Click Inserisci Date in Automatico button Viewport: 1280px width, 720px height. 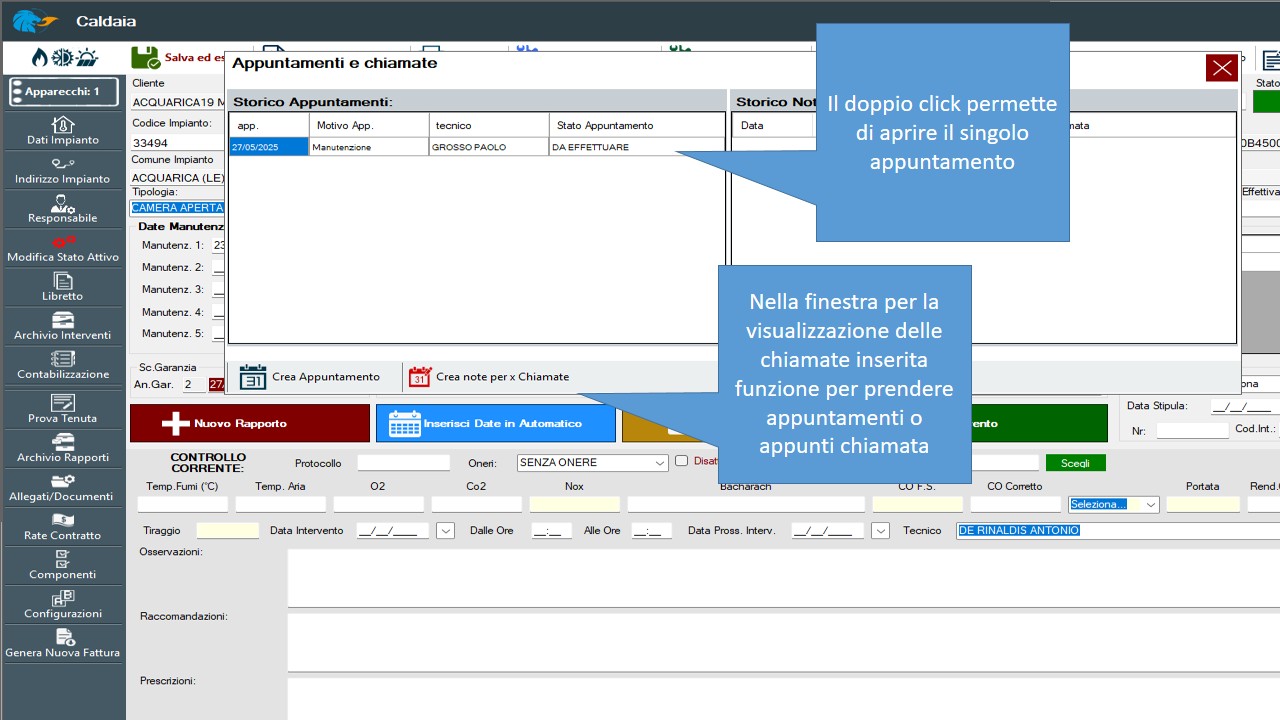click(x=496, y=423)
